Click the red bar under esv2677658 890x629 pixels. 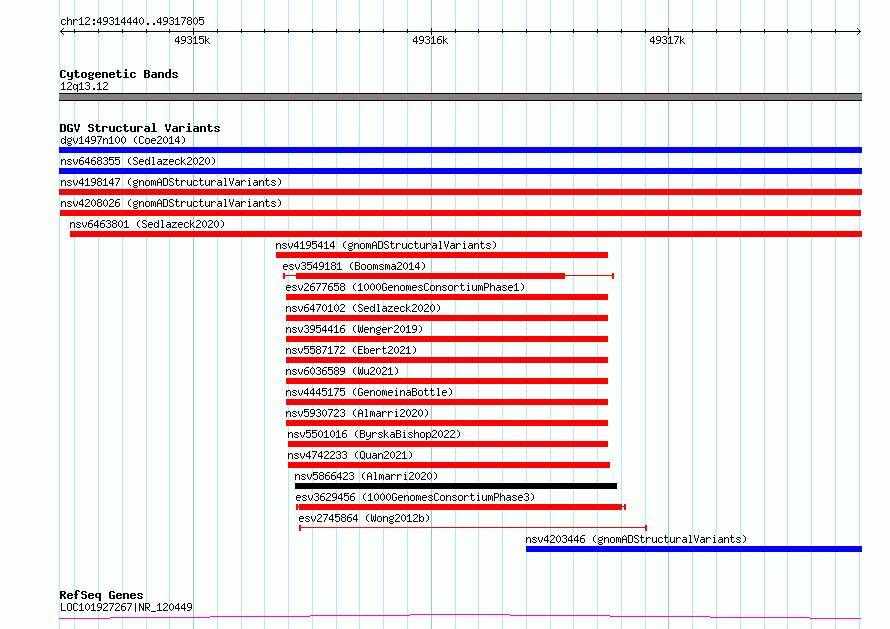447,297
